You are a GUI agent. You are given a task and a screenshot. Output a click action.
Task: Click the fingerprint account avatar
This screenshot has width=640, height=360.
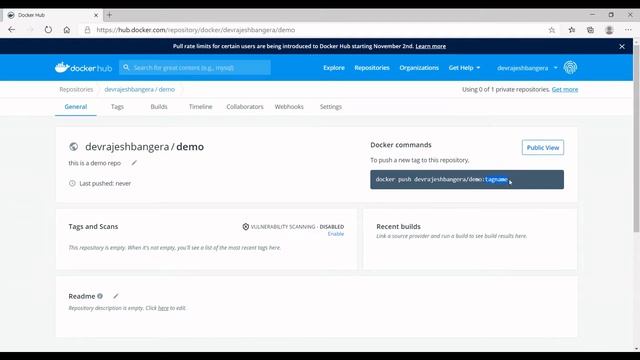pos(570,67)
